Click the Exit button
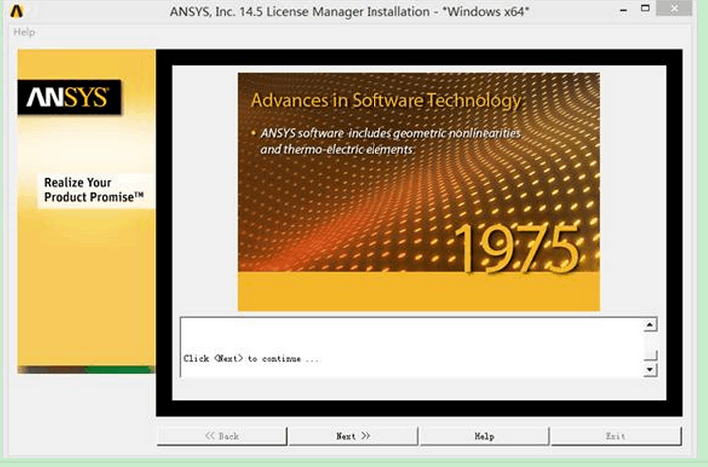708x467 pixels. tap(616, 436)
